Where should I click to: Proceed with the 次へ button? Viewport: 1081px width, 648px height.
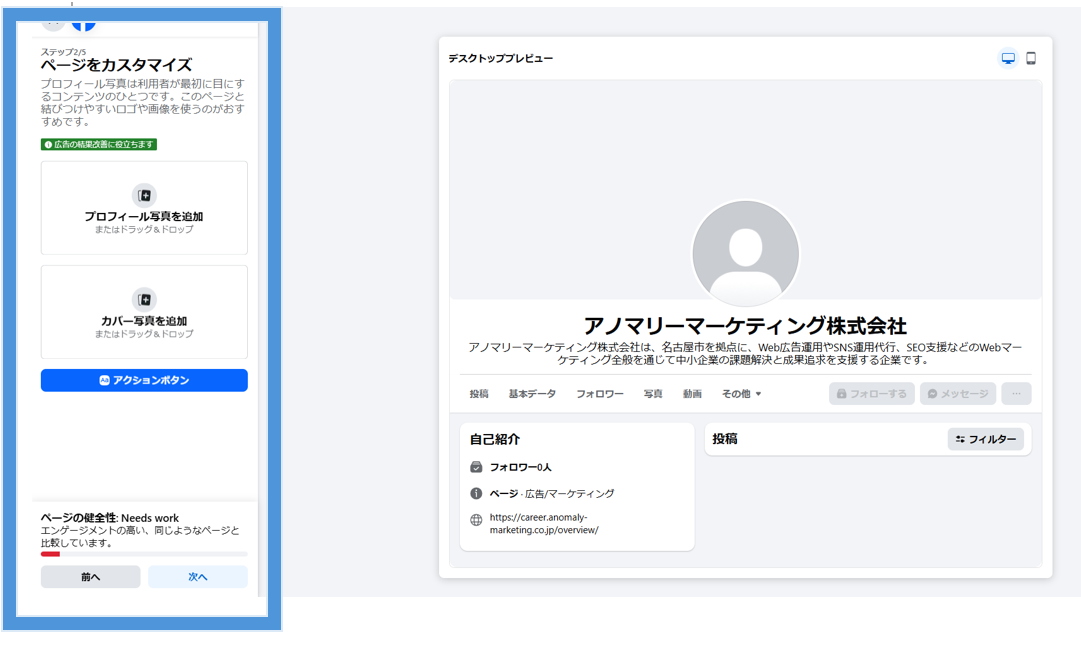(x=198, y=577)
